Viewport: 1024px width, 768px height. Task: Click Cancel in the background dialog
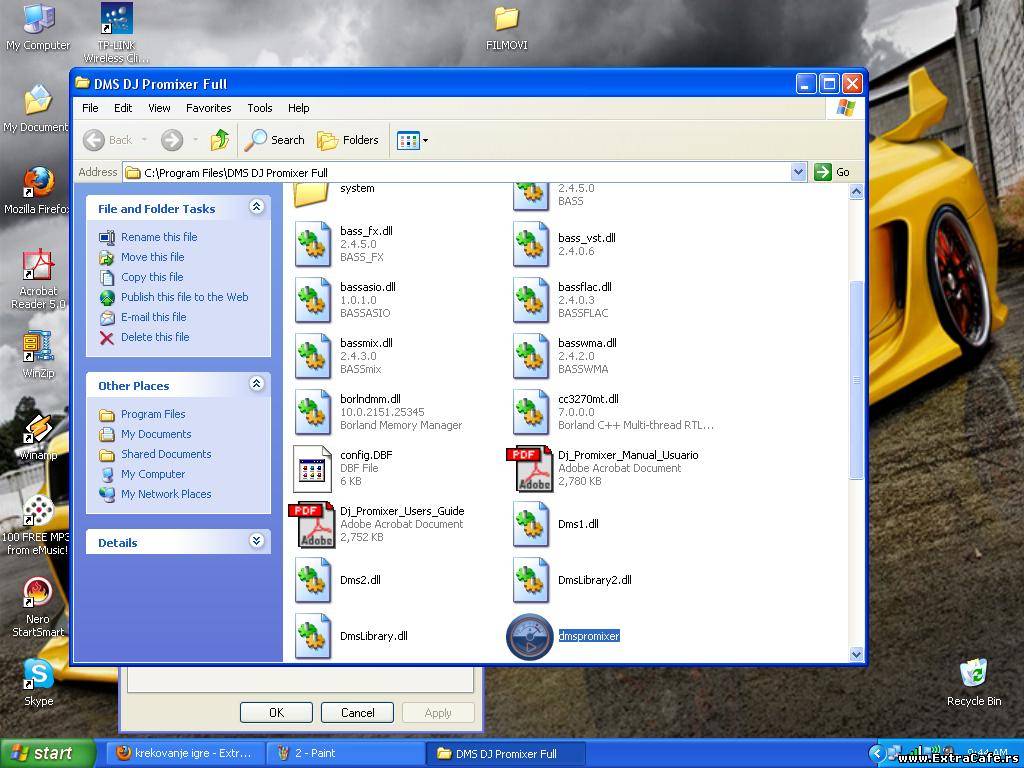tap(357, 712)
